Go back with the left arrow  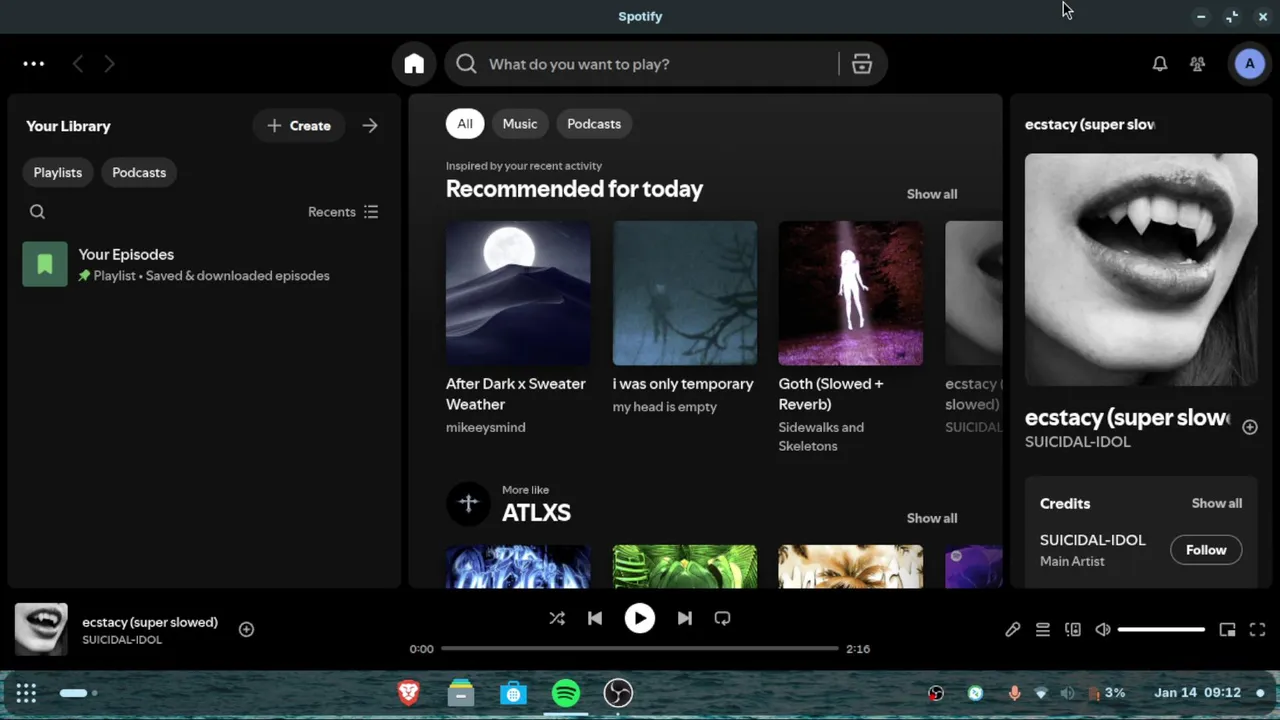tap(78, 64)
